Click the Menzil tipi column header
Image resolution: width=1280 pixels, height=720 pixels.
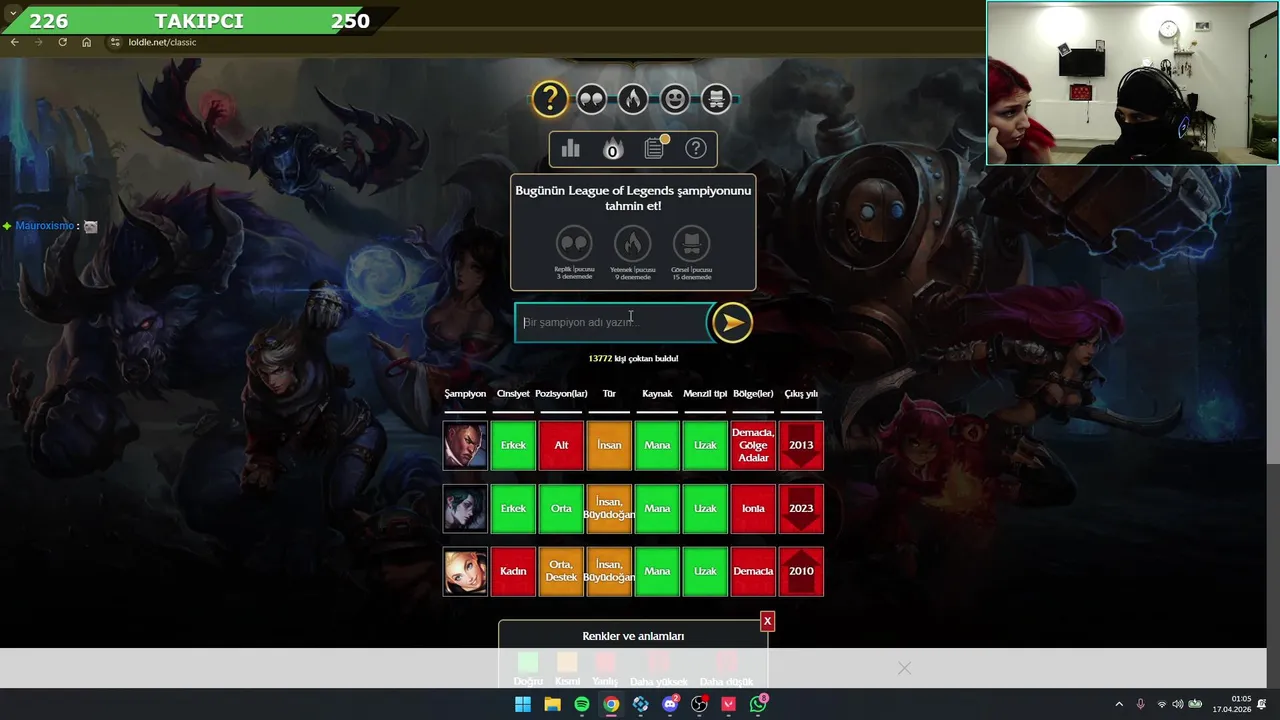(x=705, y=394)
